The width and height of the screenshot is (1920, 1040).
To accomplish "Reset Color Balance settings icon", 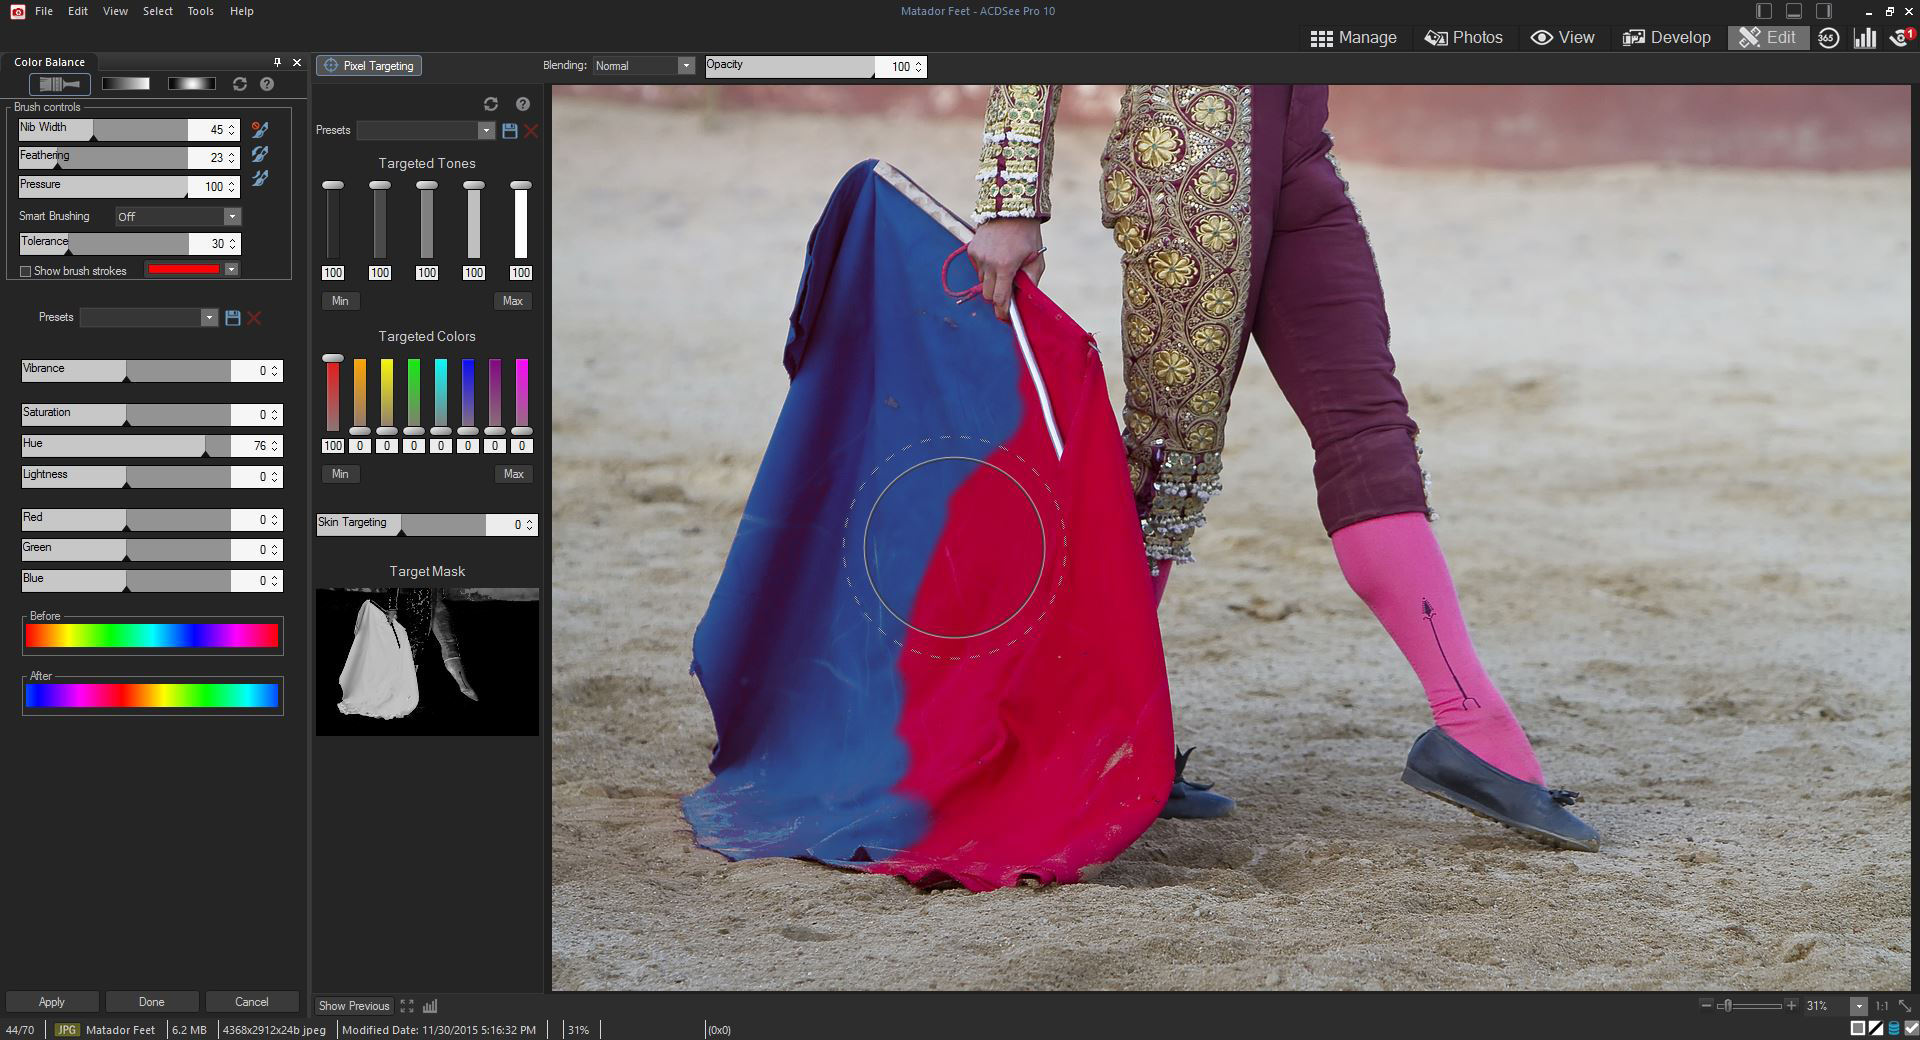I will pyautogui.click(x=240, y=84).
